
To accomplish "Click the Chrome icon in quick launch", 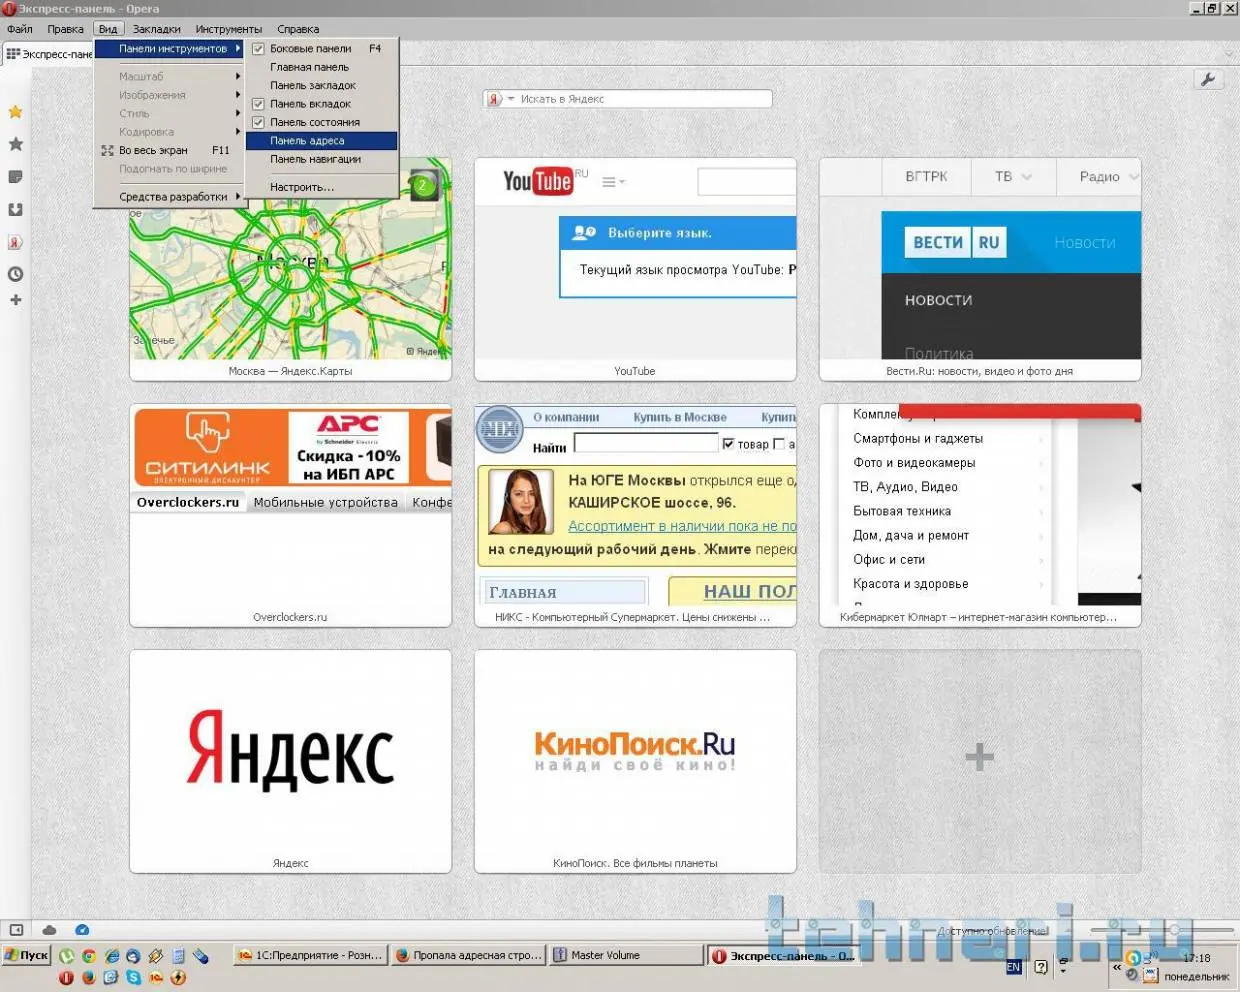I will click(89, 956).
